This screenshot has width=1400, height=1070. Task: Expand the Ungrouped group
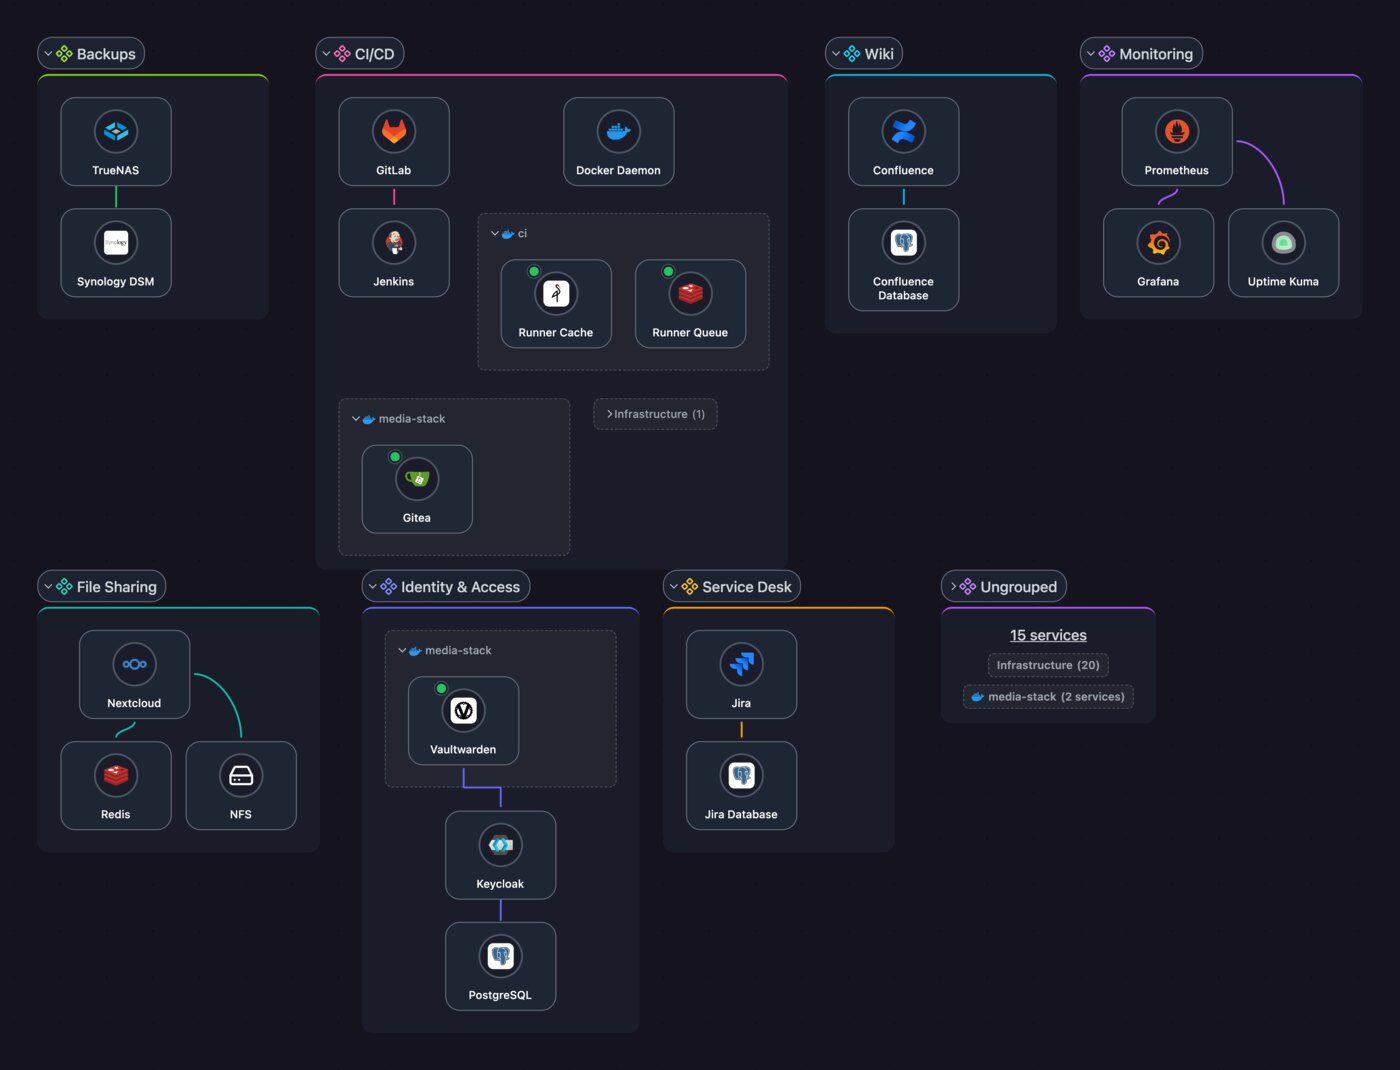click(x=953, y=587)
